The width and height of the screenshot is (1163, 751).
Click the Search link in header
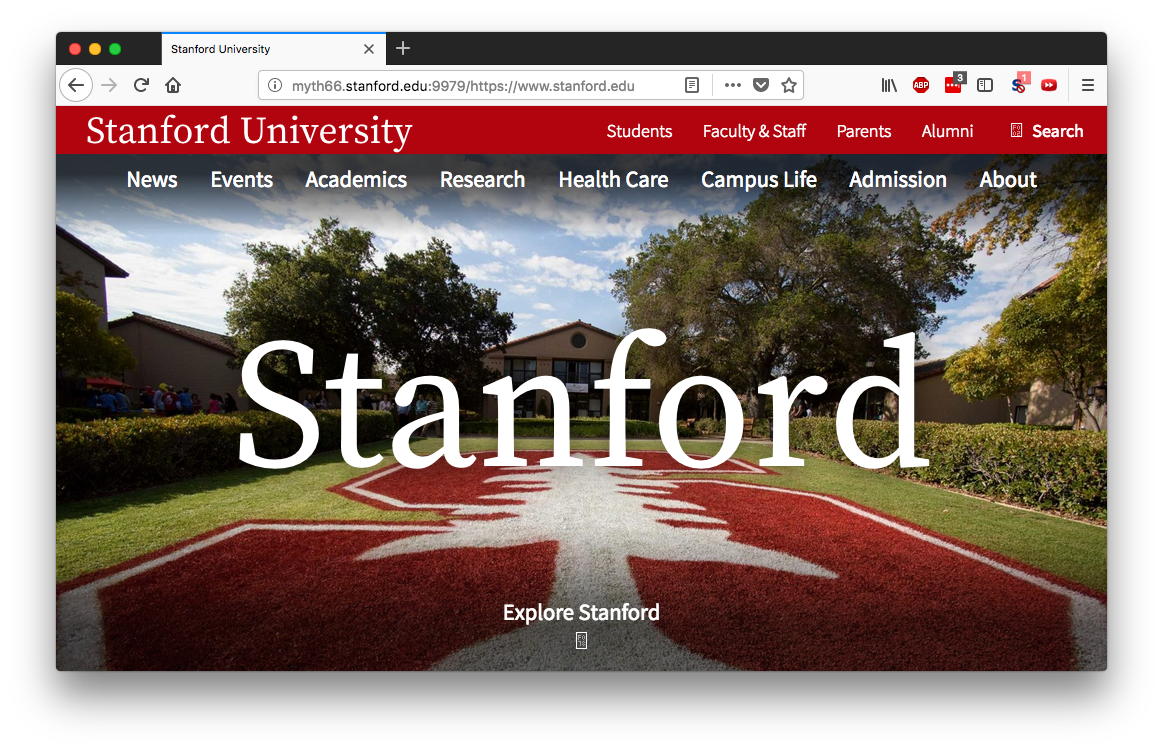click(x=1047, y=131)
